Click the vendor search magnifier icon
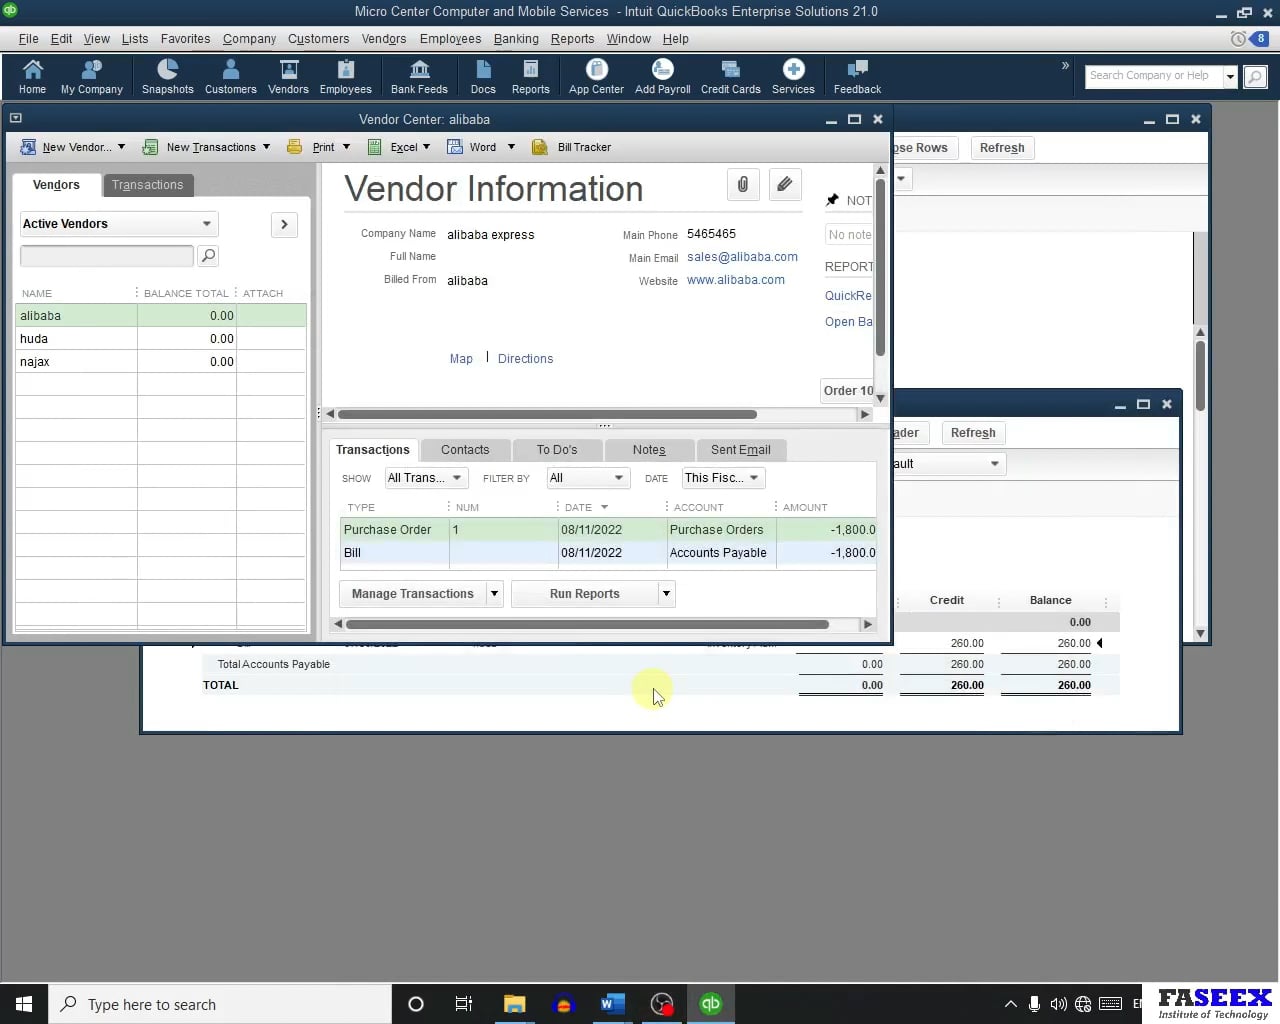This screenshot has height=1024, width=1280. point(208,256)
